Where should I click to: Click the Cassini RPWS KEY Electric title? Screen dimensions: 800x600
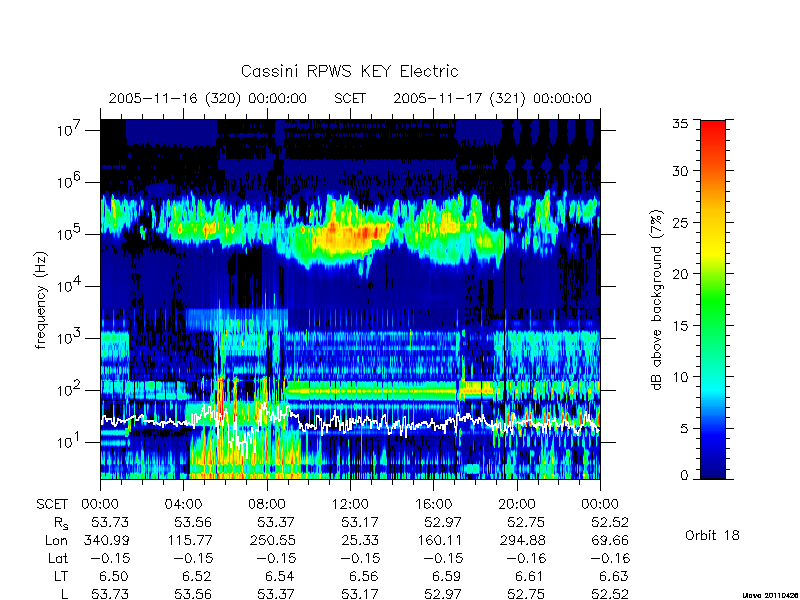pyautogui.click(x=349, y=71)
